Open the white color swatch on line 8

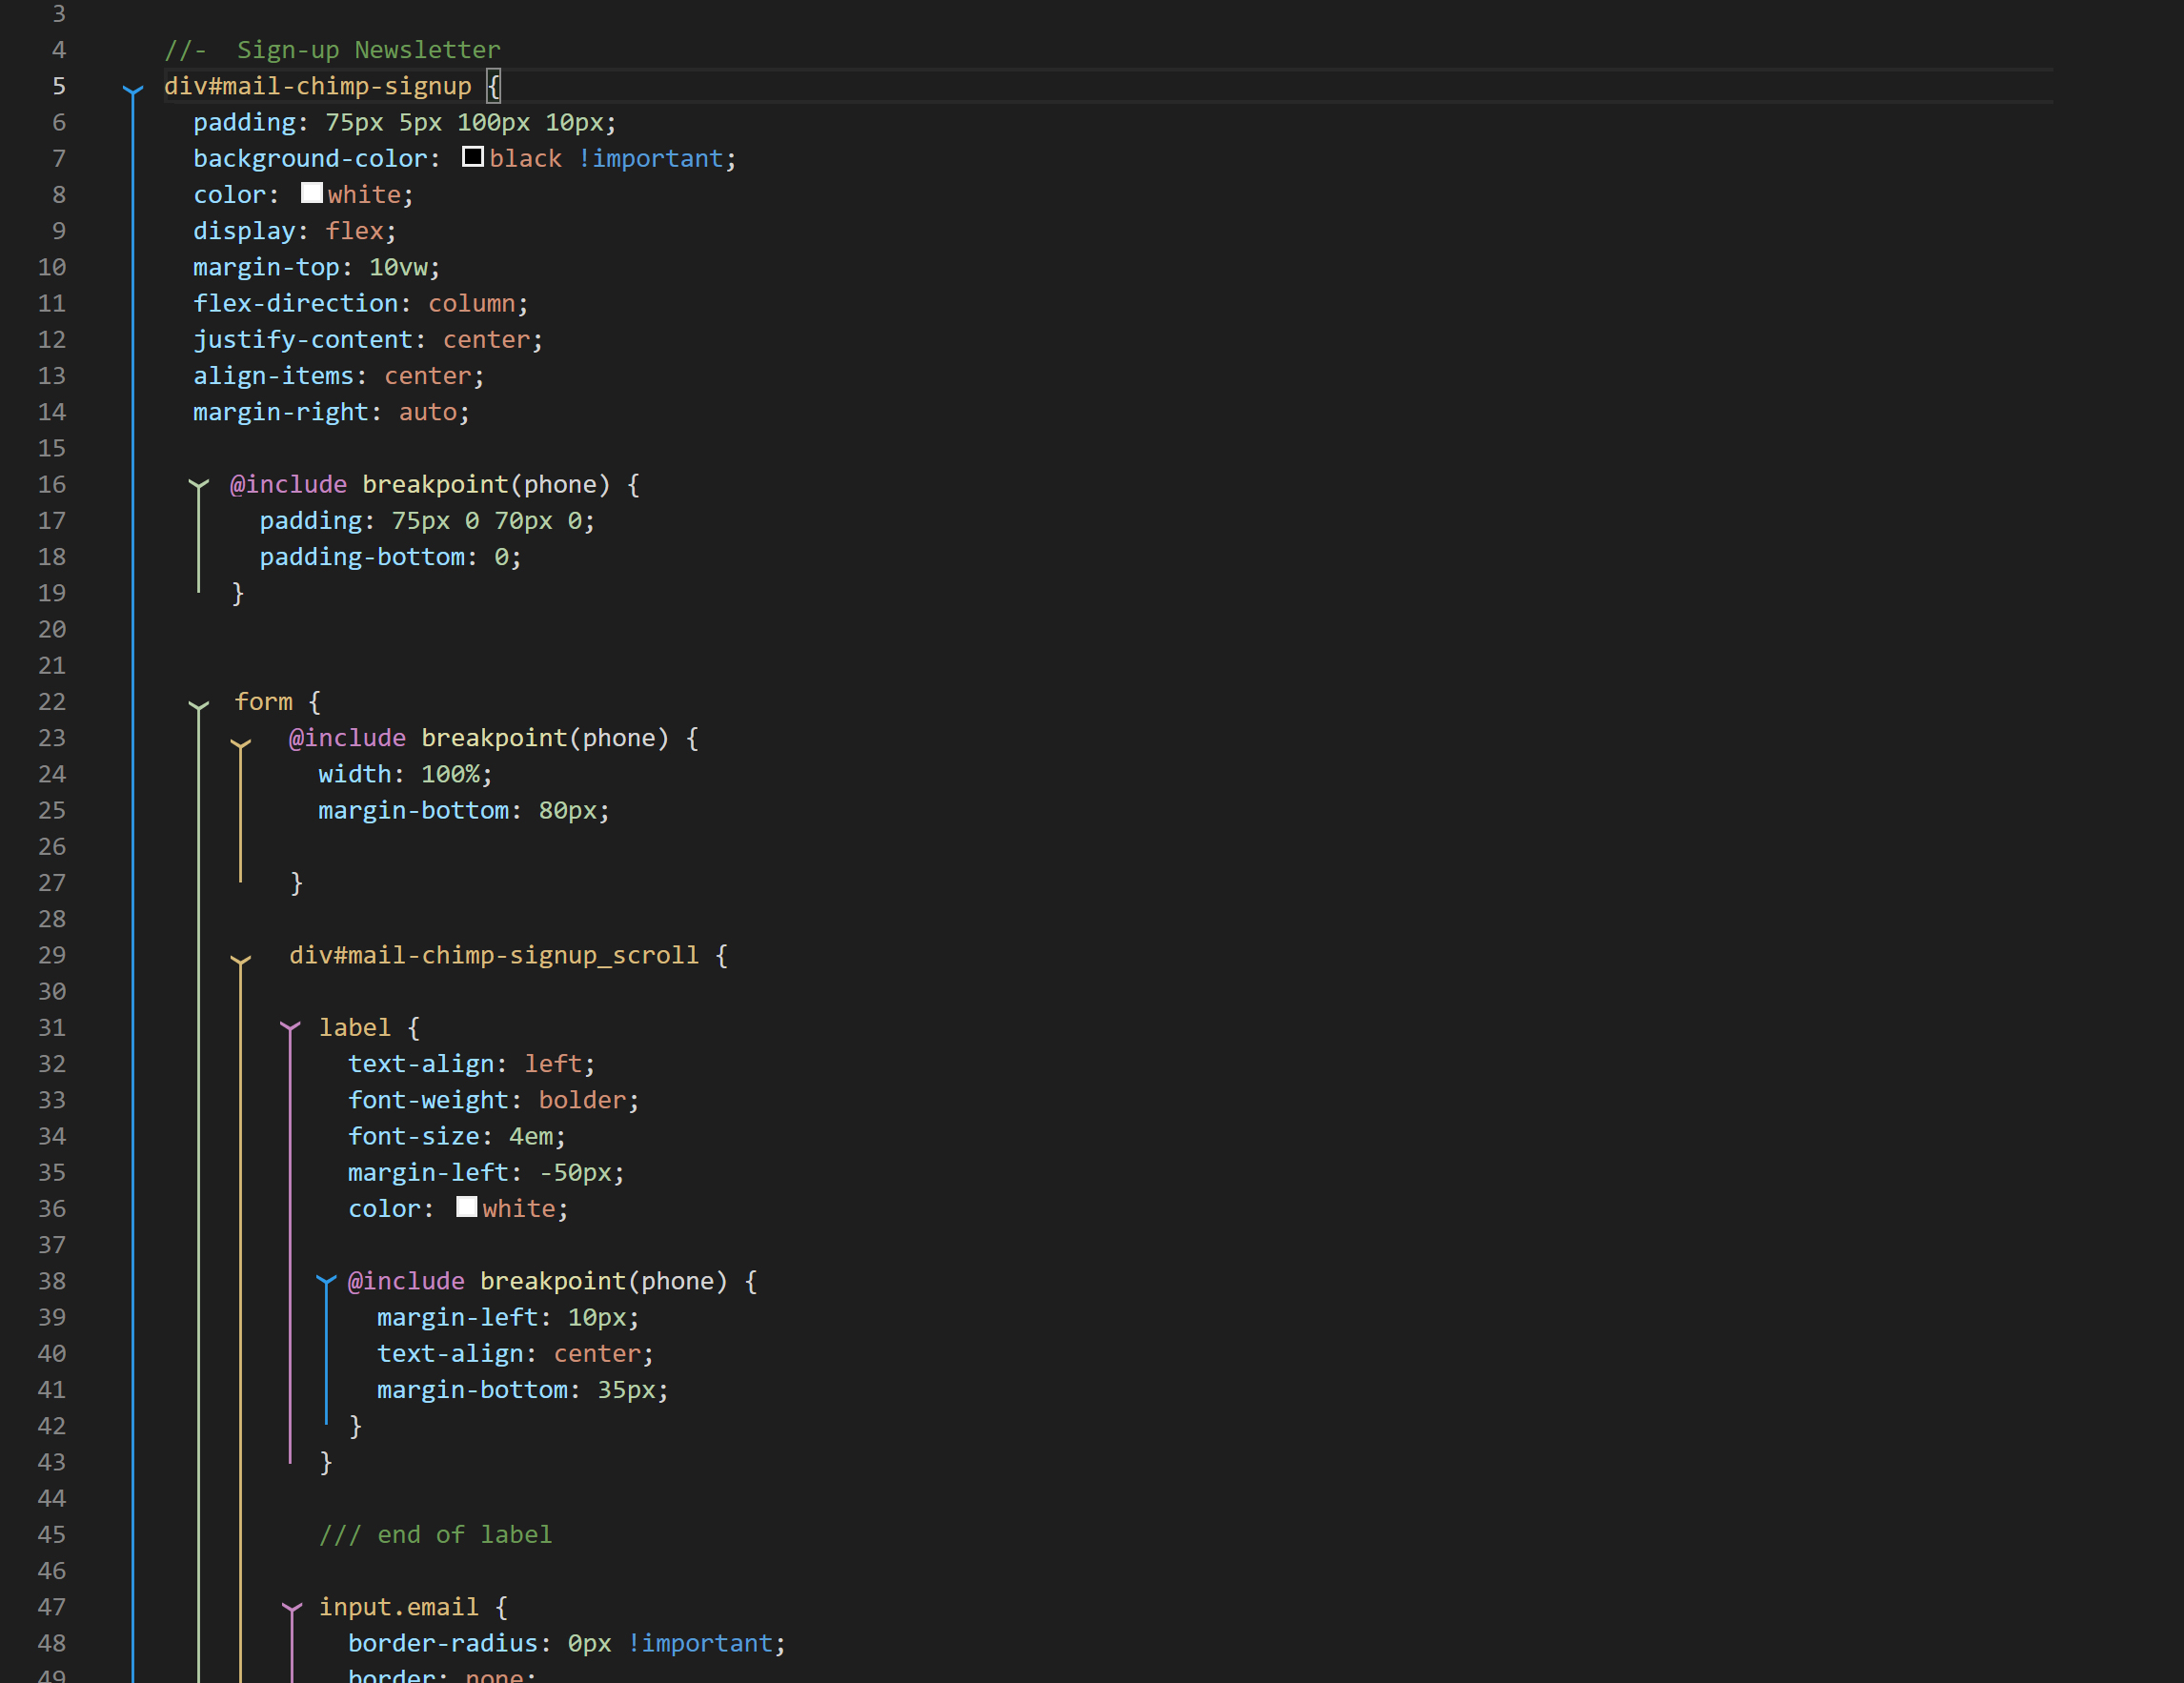[x=311, y=192]
